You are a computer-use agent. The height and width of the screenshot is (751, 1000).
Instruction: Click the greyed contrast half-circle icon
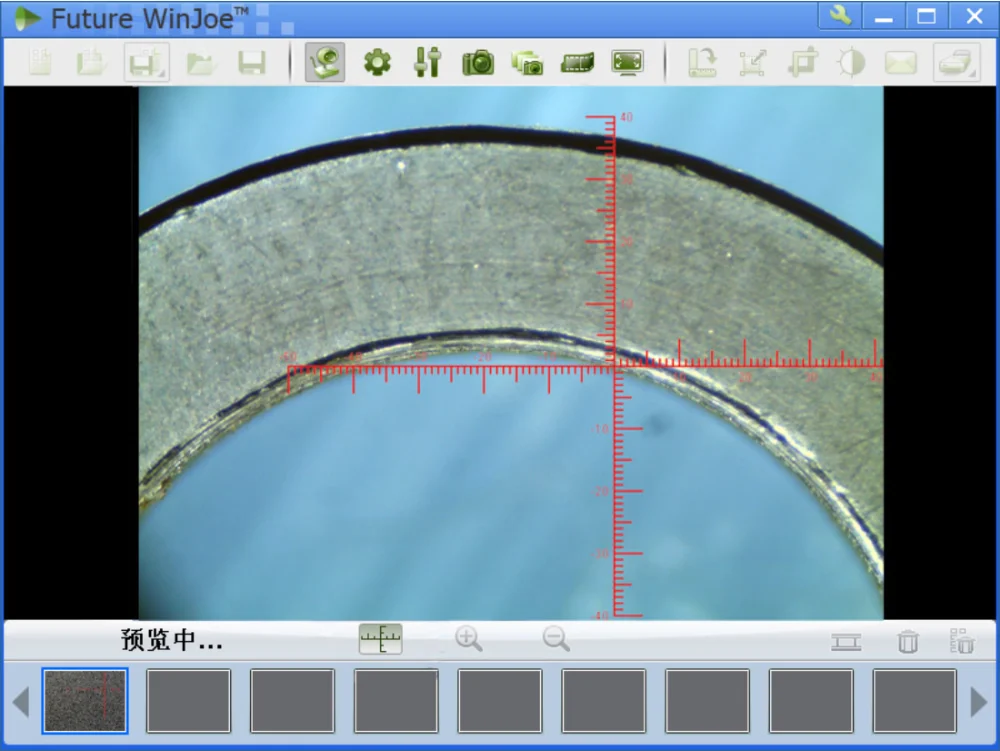click(x=851, y=63)
